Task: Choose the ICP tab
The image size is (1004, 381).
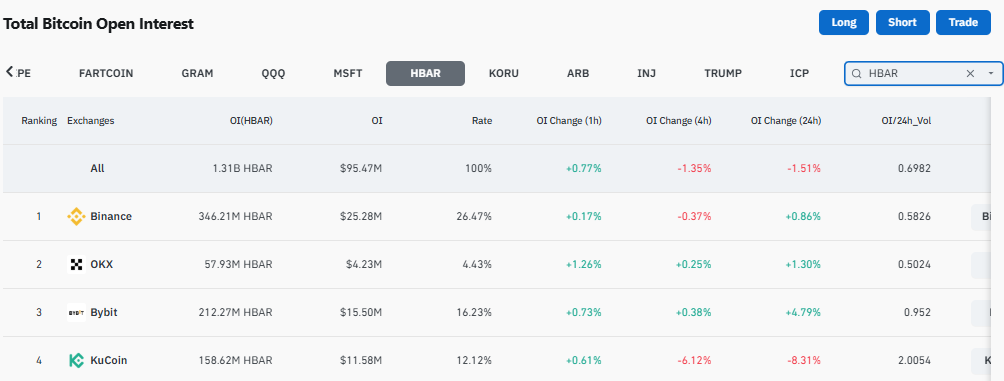Action: coord(799,73)
